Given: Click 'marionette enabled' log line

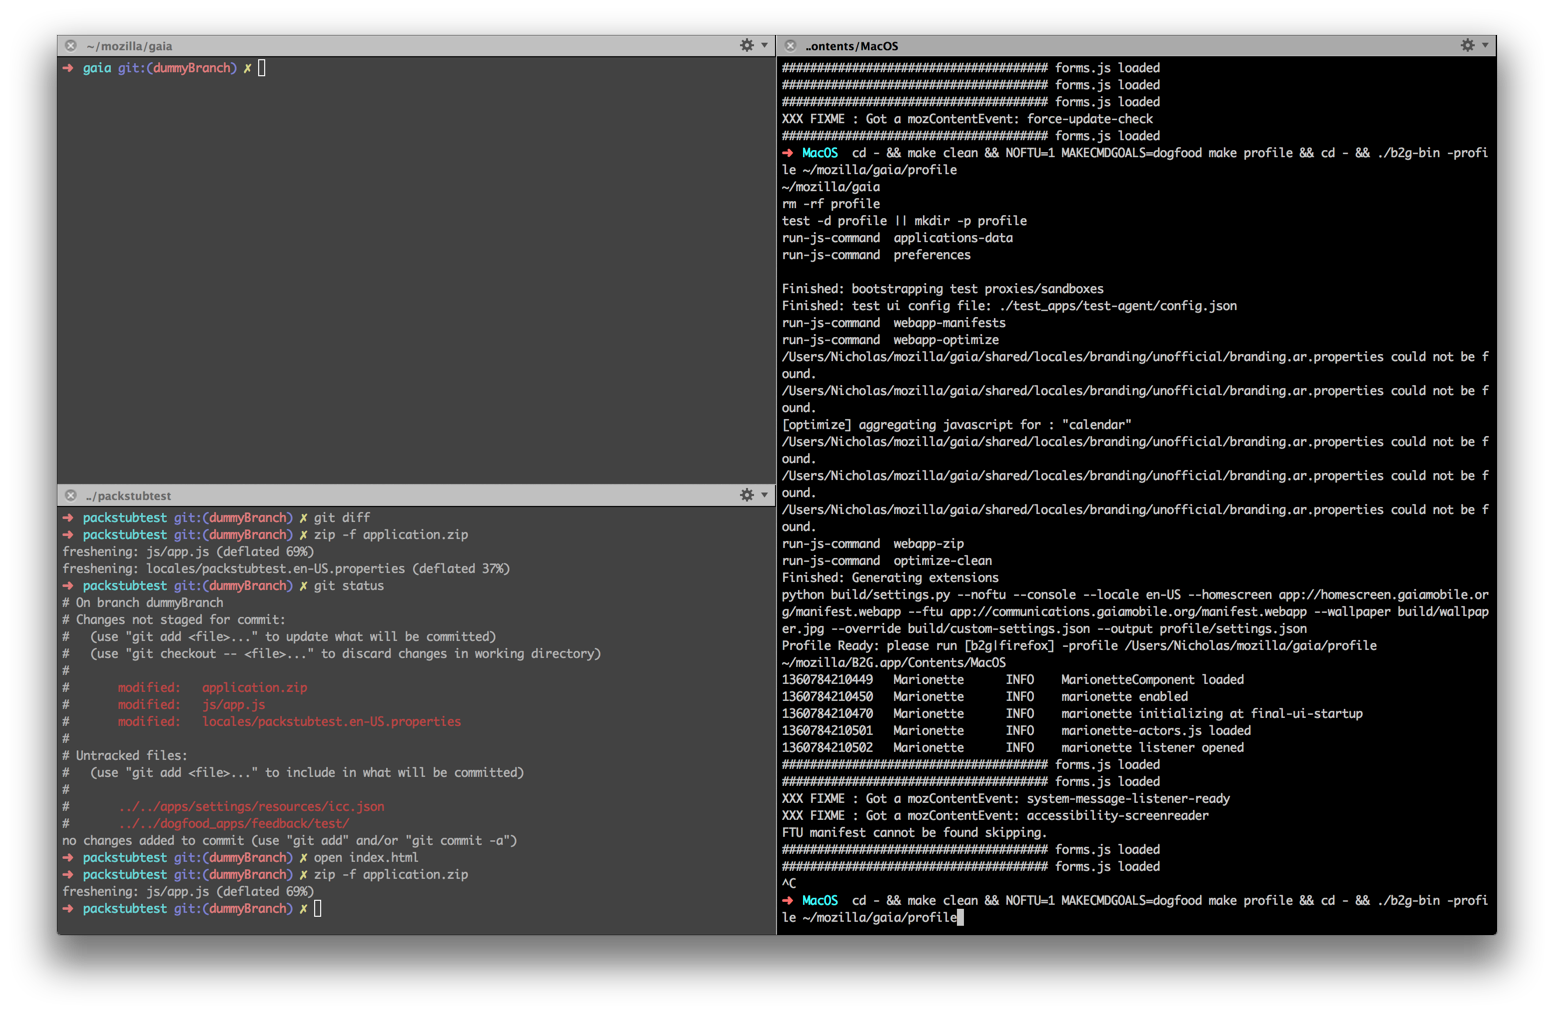Looking at the screenshot, I should [985, 697].
